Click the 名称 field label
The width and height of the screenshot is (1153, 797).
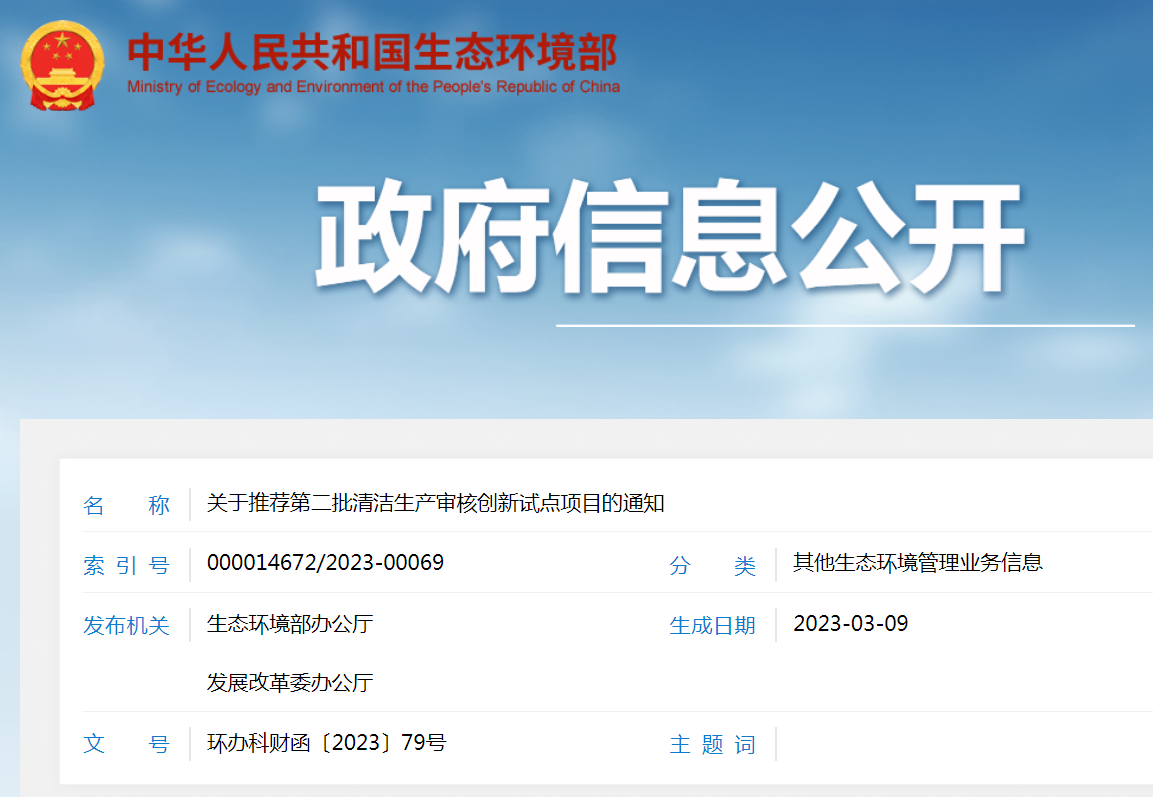pos(126,505)
